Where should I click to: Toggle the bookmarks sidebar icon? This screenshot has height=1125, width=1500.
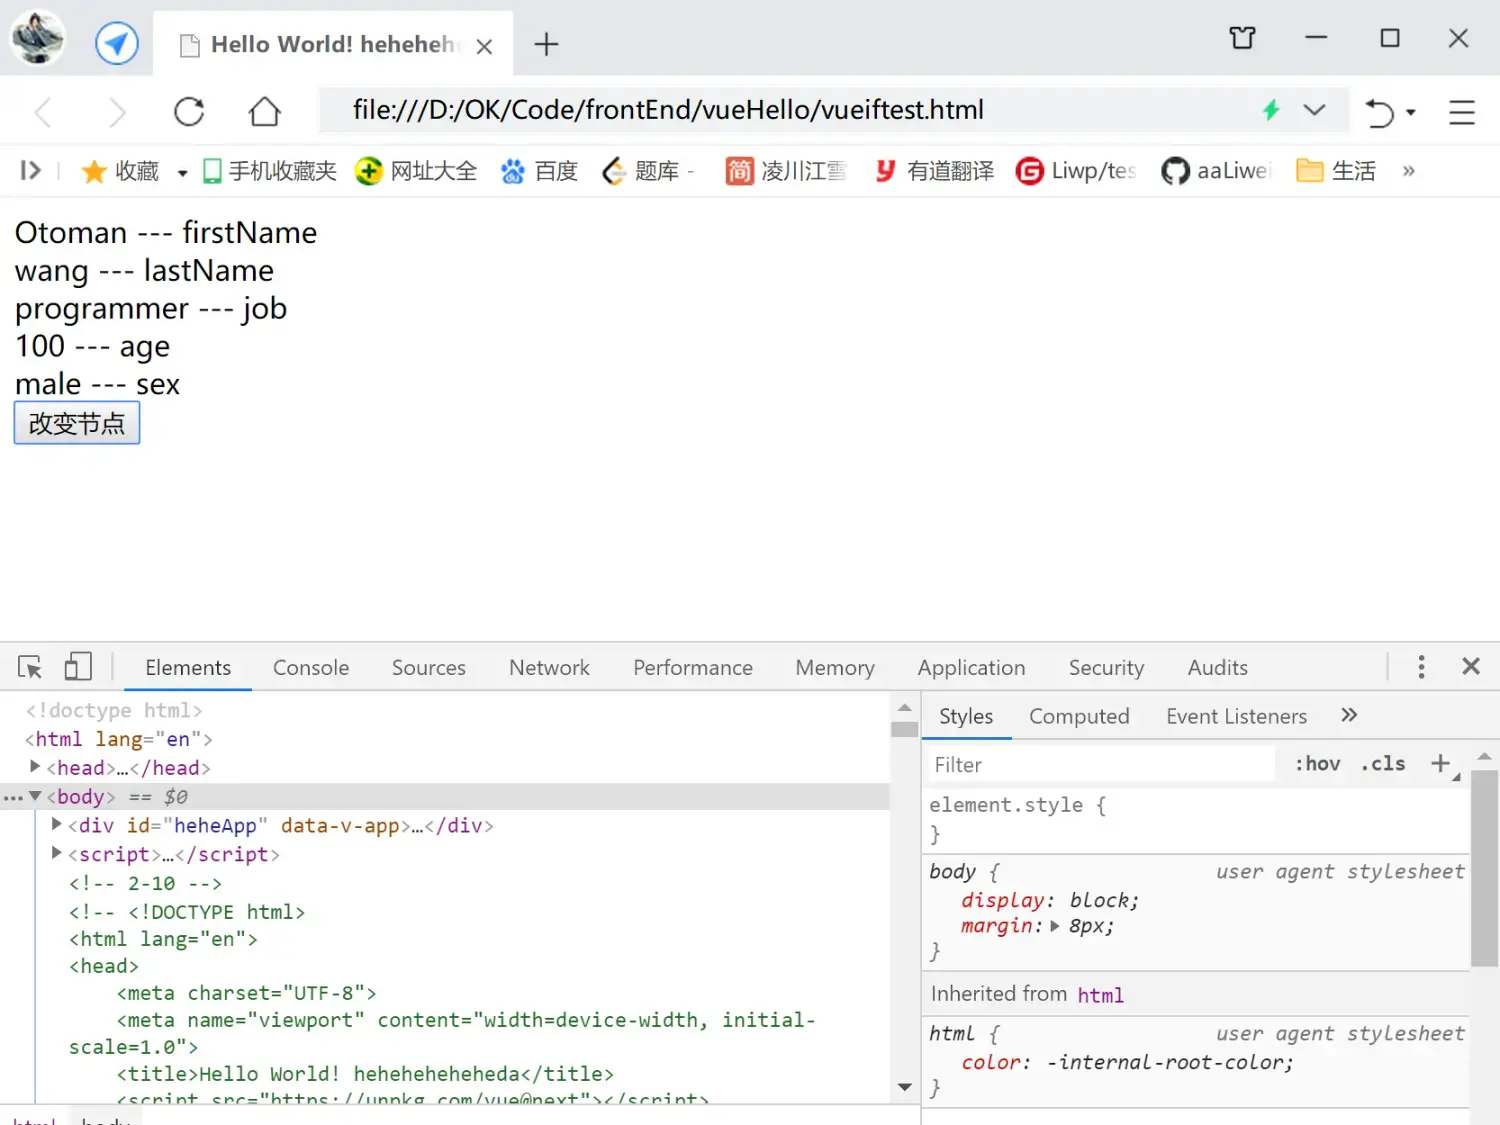pyautogui.click(x=31, y=171)
